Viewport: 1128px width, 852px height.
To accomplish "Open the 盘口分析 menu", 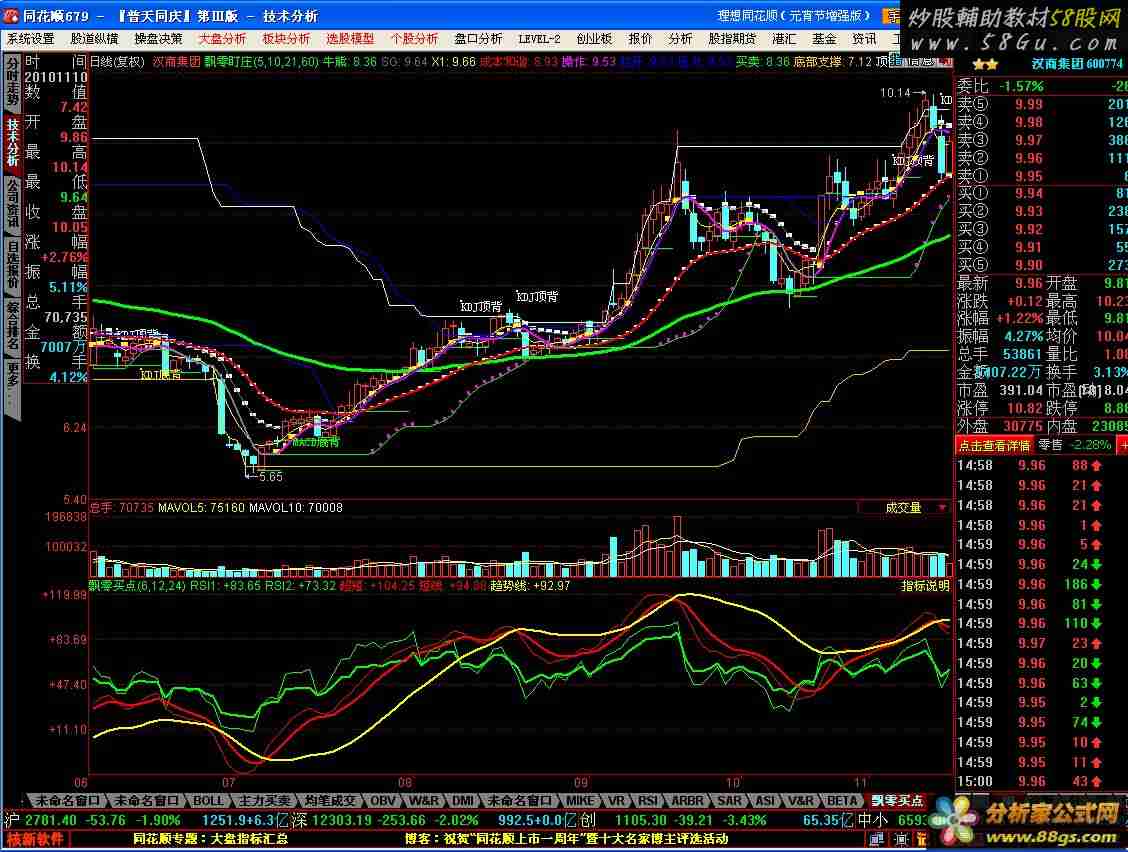I will click(478, 39).
